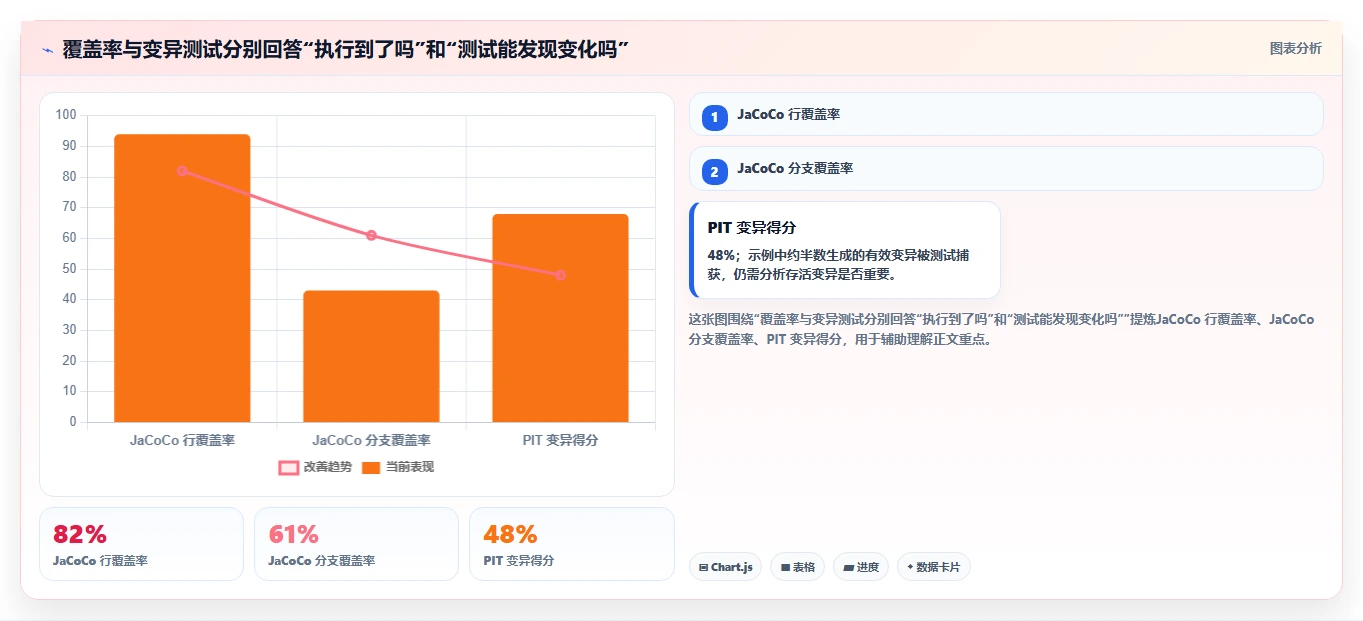Click the y-axis value 100
Image resolution: width=1363 pixels, height=621 pixels.
point(66,115)
